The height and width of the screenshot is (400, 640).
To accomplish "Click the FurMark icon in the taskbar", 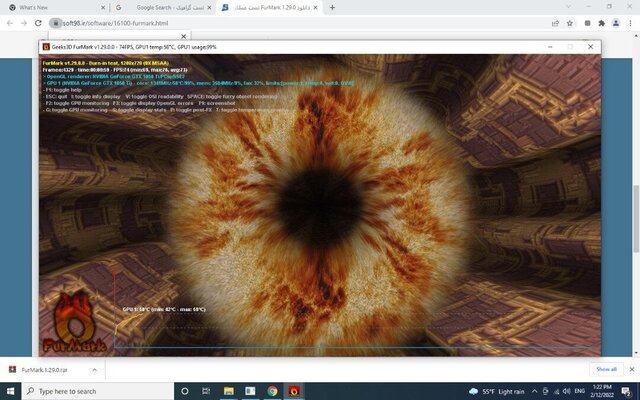I will (294, 391).
